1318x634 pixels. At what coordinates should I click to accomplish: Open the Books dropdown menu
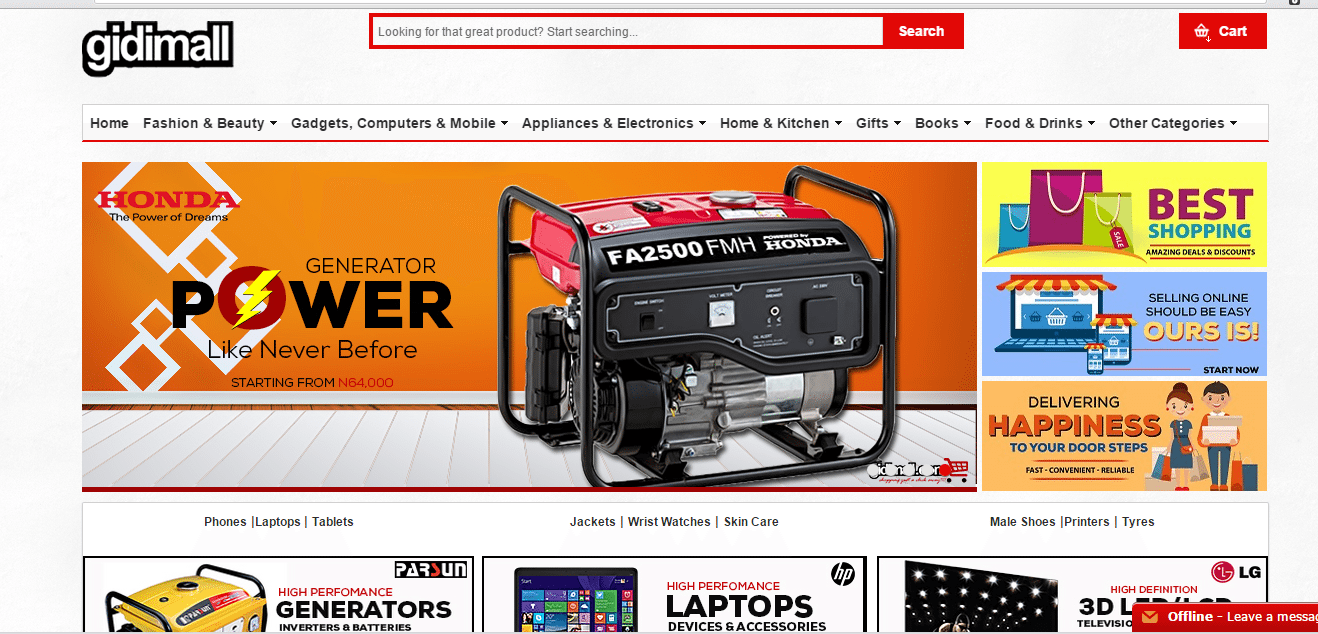point(943,123)
